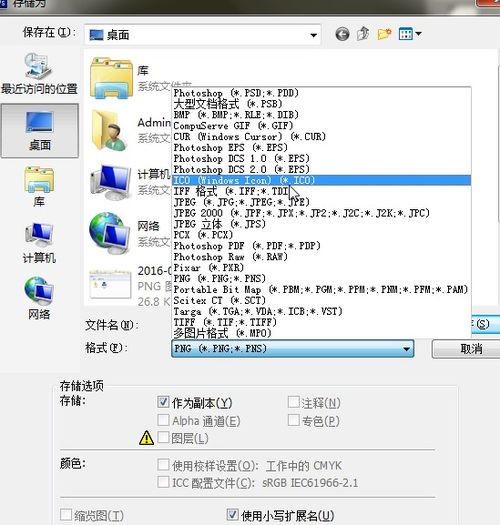Viewport: 500px width, 525px height.
Task: Choose TIFF format from list
Action: [x=322, y=322]
